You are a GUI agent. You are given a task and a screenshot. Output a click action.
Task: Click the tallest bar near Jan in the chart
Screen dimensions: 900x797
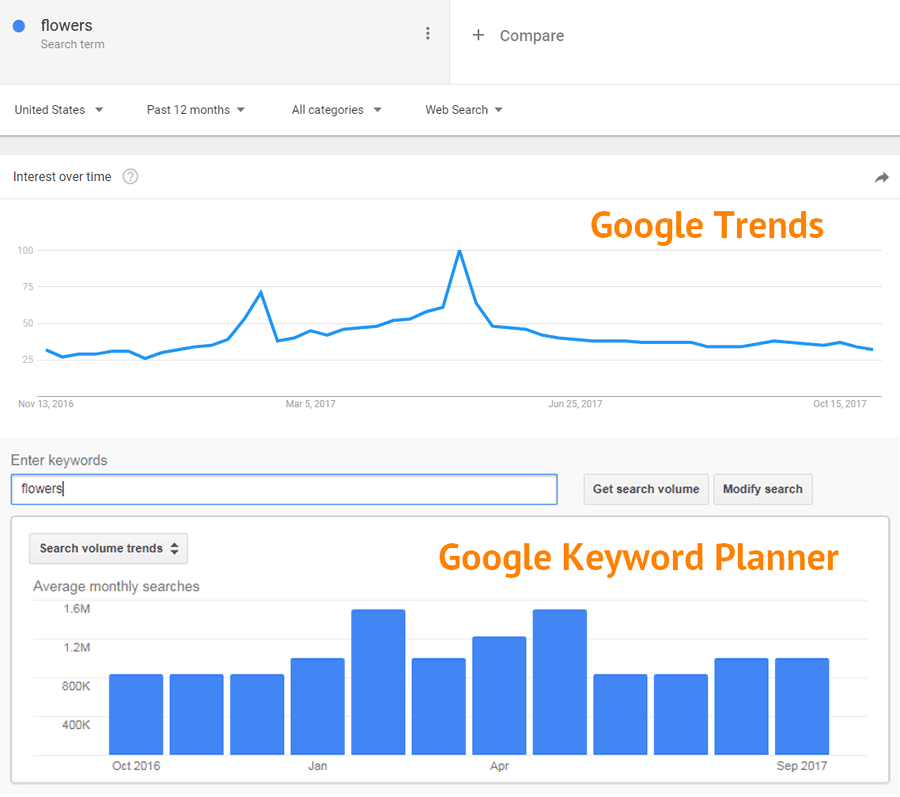[x=377, y=680]
